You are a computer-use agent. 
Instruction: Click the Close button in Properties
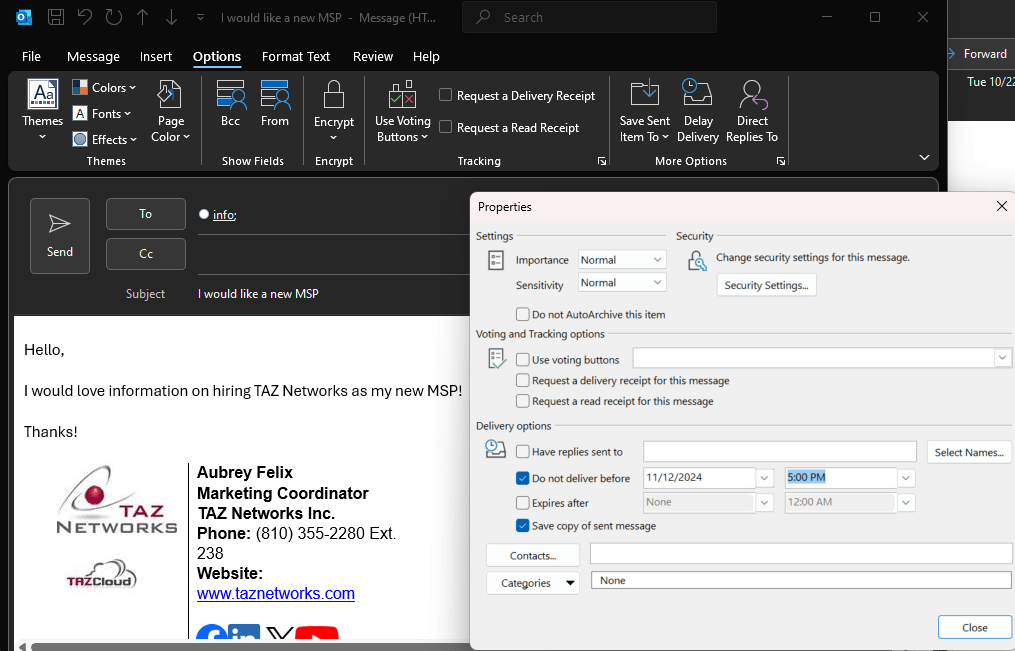(974, 628)
